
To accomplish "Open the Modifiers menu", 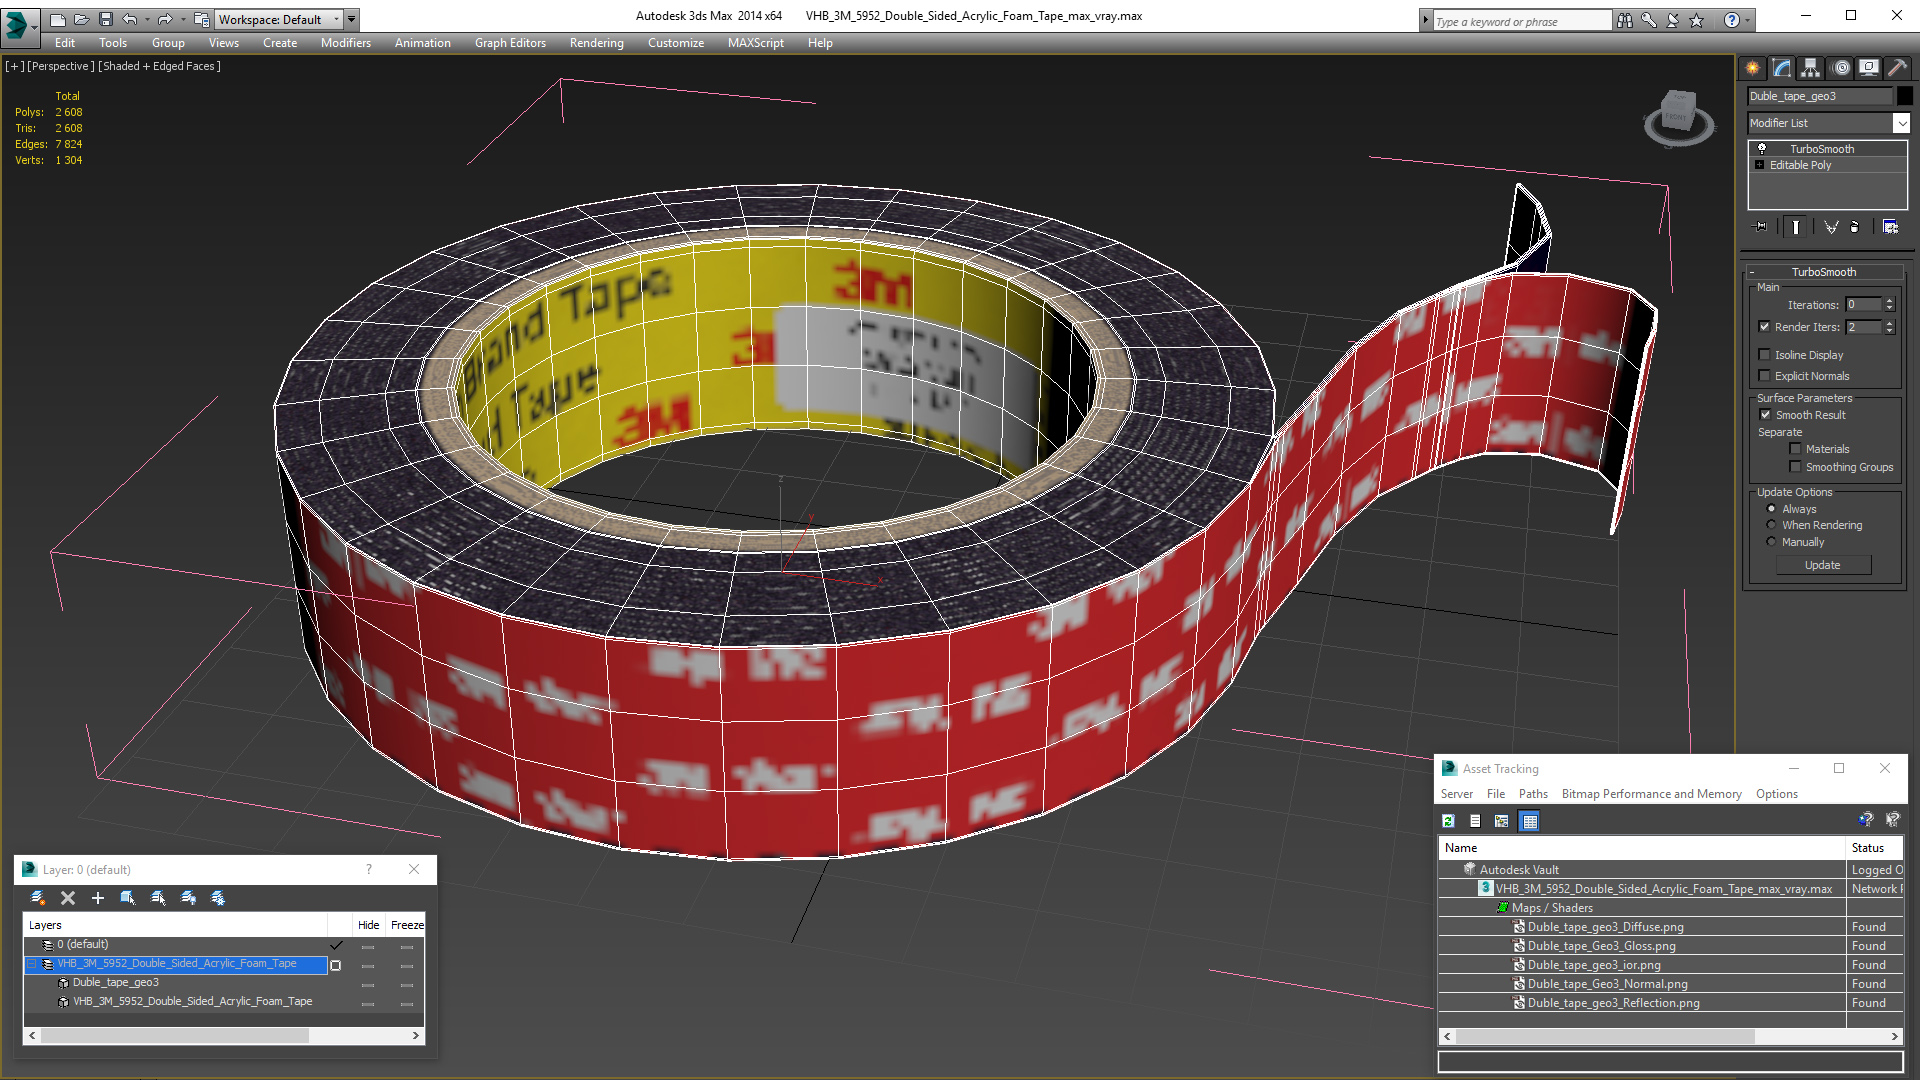I will (345, 43).
